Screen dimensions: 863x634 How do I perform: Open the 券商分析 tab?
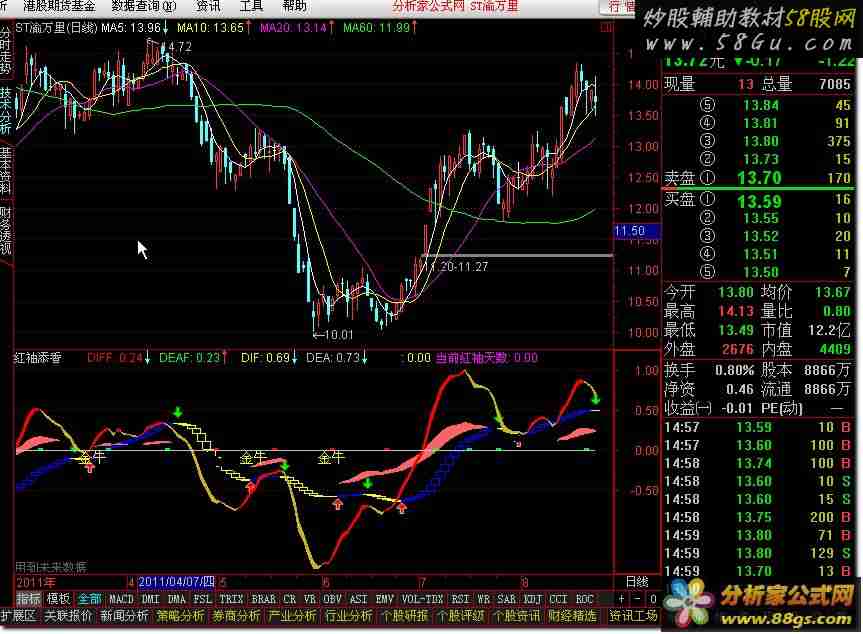(x=237, y=616)
